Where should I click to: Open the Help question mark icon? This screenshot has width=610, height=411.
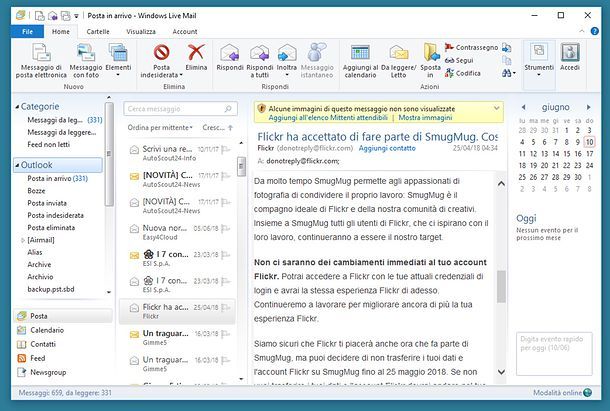[x=594, y=31]
